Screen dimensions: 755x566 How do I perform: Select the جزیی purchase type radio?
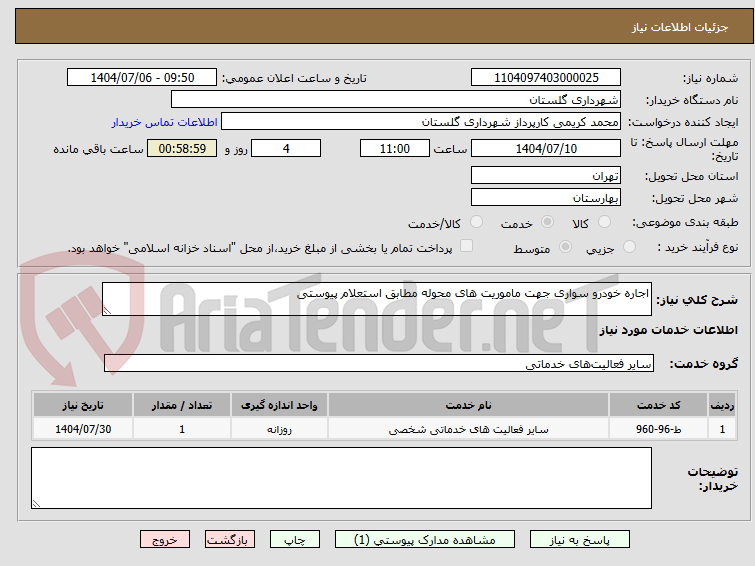point(629,247)
